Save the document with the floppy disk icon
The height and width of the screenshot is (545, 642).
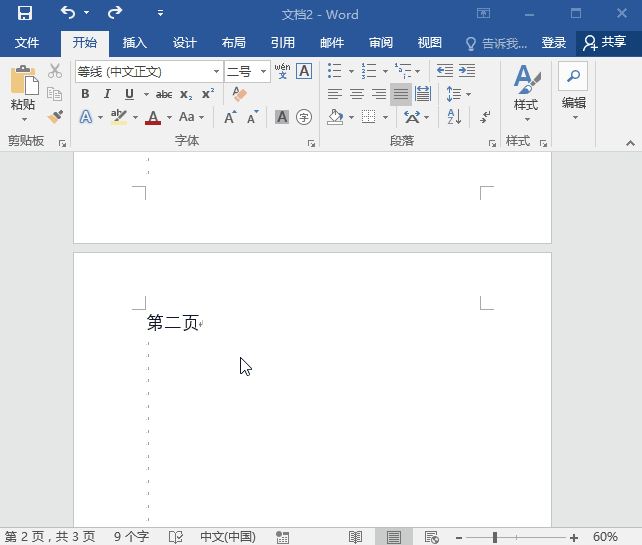pos(24,13)
